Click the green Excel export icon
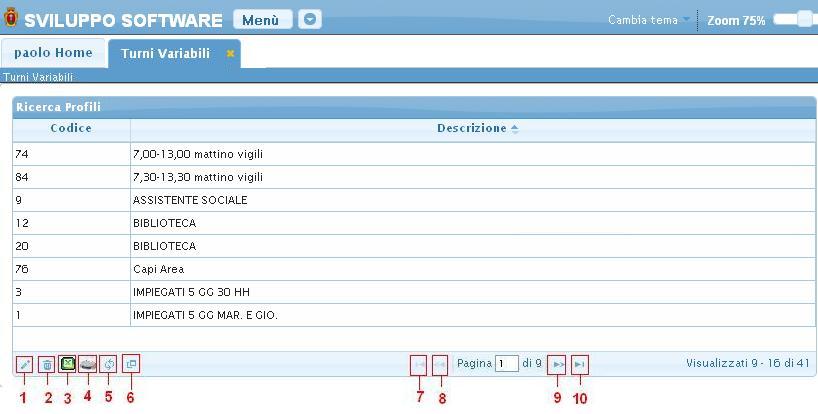Image resolution: width=818 pixels, height=414 pixels. 68,365
